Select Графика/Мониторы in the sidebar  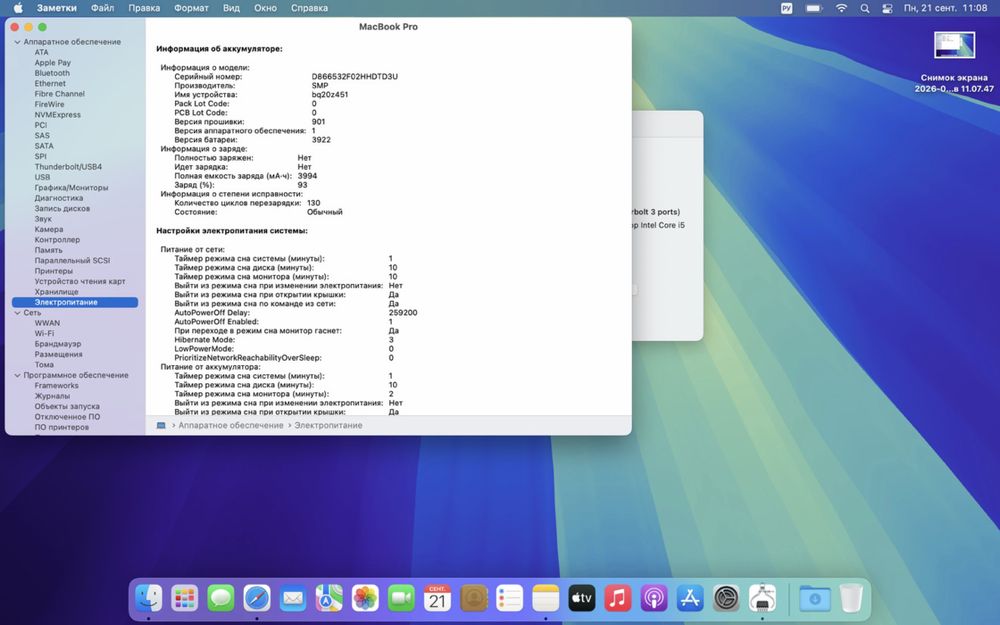[x=71, y=188]
